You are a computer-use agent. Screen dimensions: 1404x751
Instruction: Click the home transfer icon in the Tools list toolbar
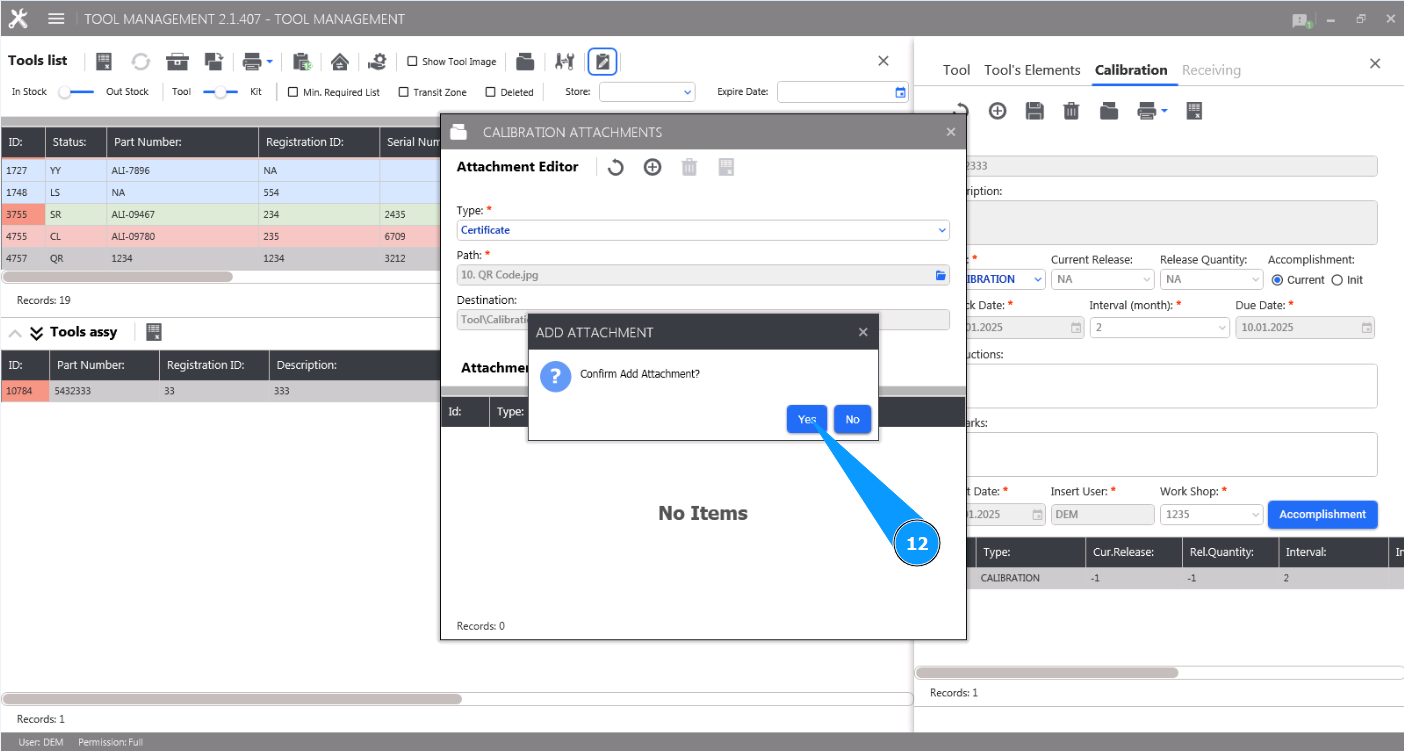[x=340, y=61]
